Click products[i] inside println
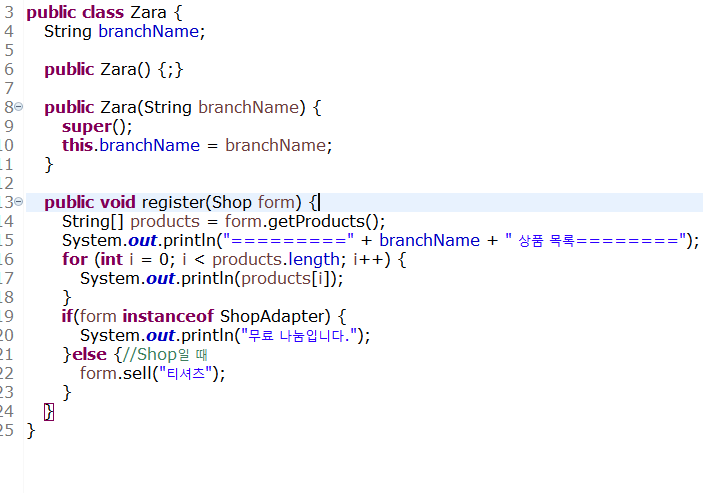Screen dimensions: 703x493 288,279
